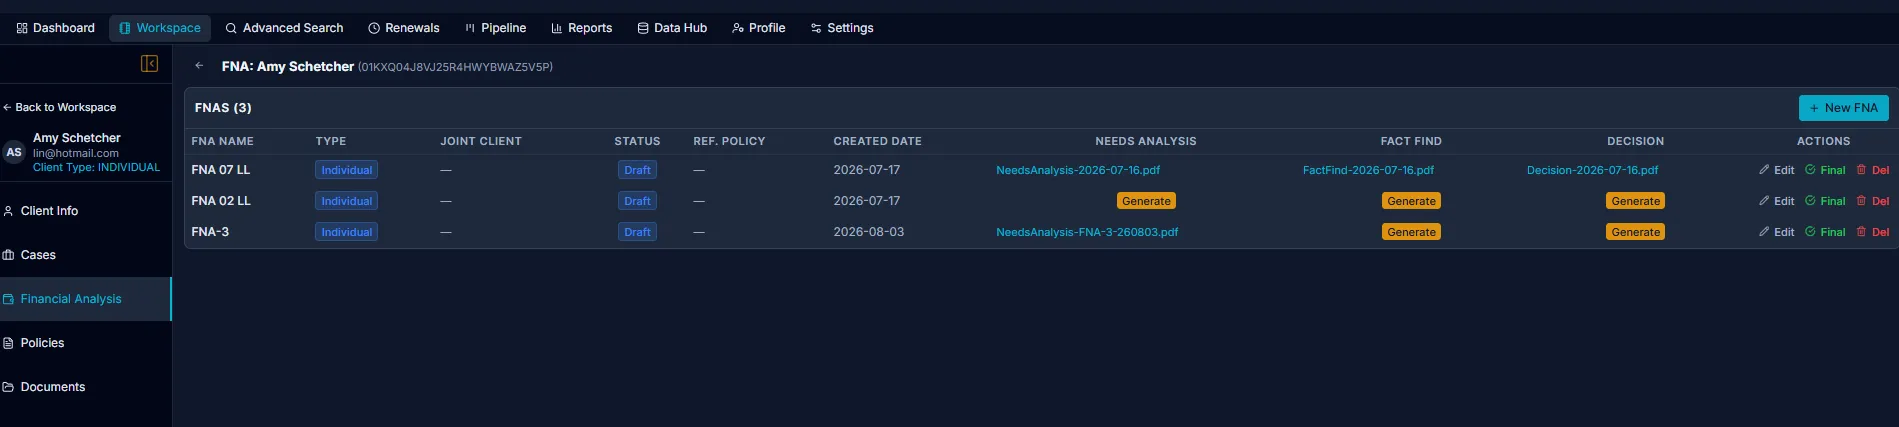The image size is (1899, 427).
Task: Finalize the FNA 02 LL row
Action: click(x=1825, y=201)
